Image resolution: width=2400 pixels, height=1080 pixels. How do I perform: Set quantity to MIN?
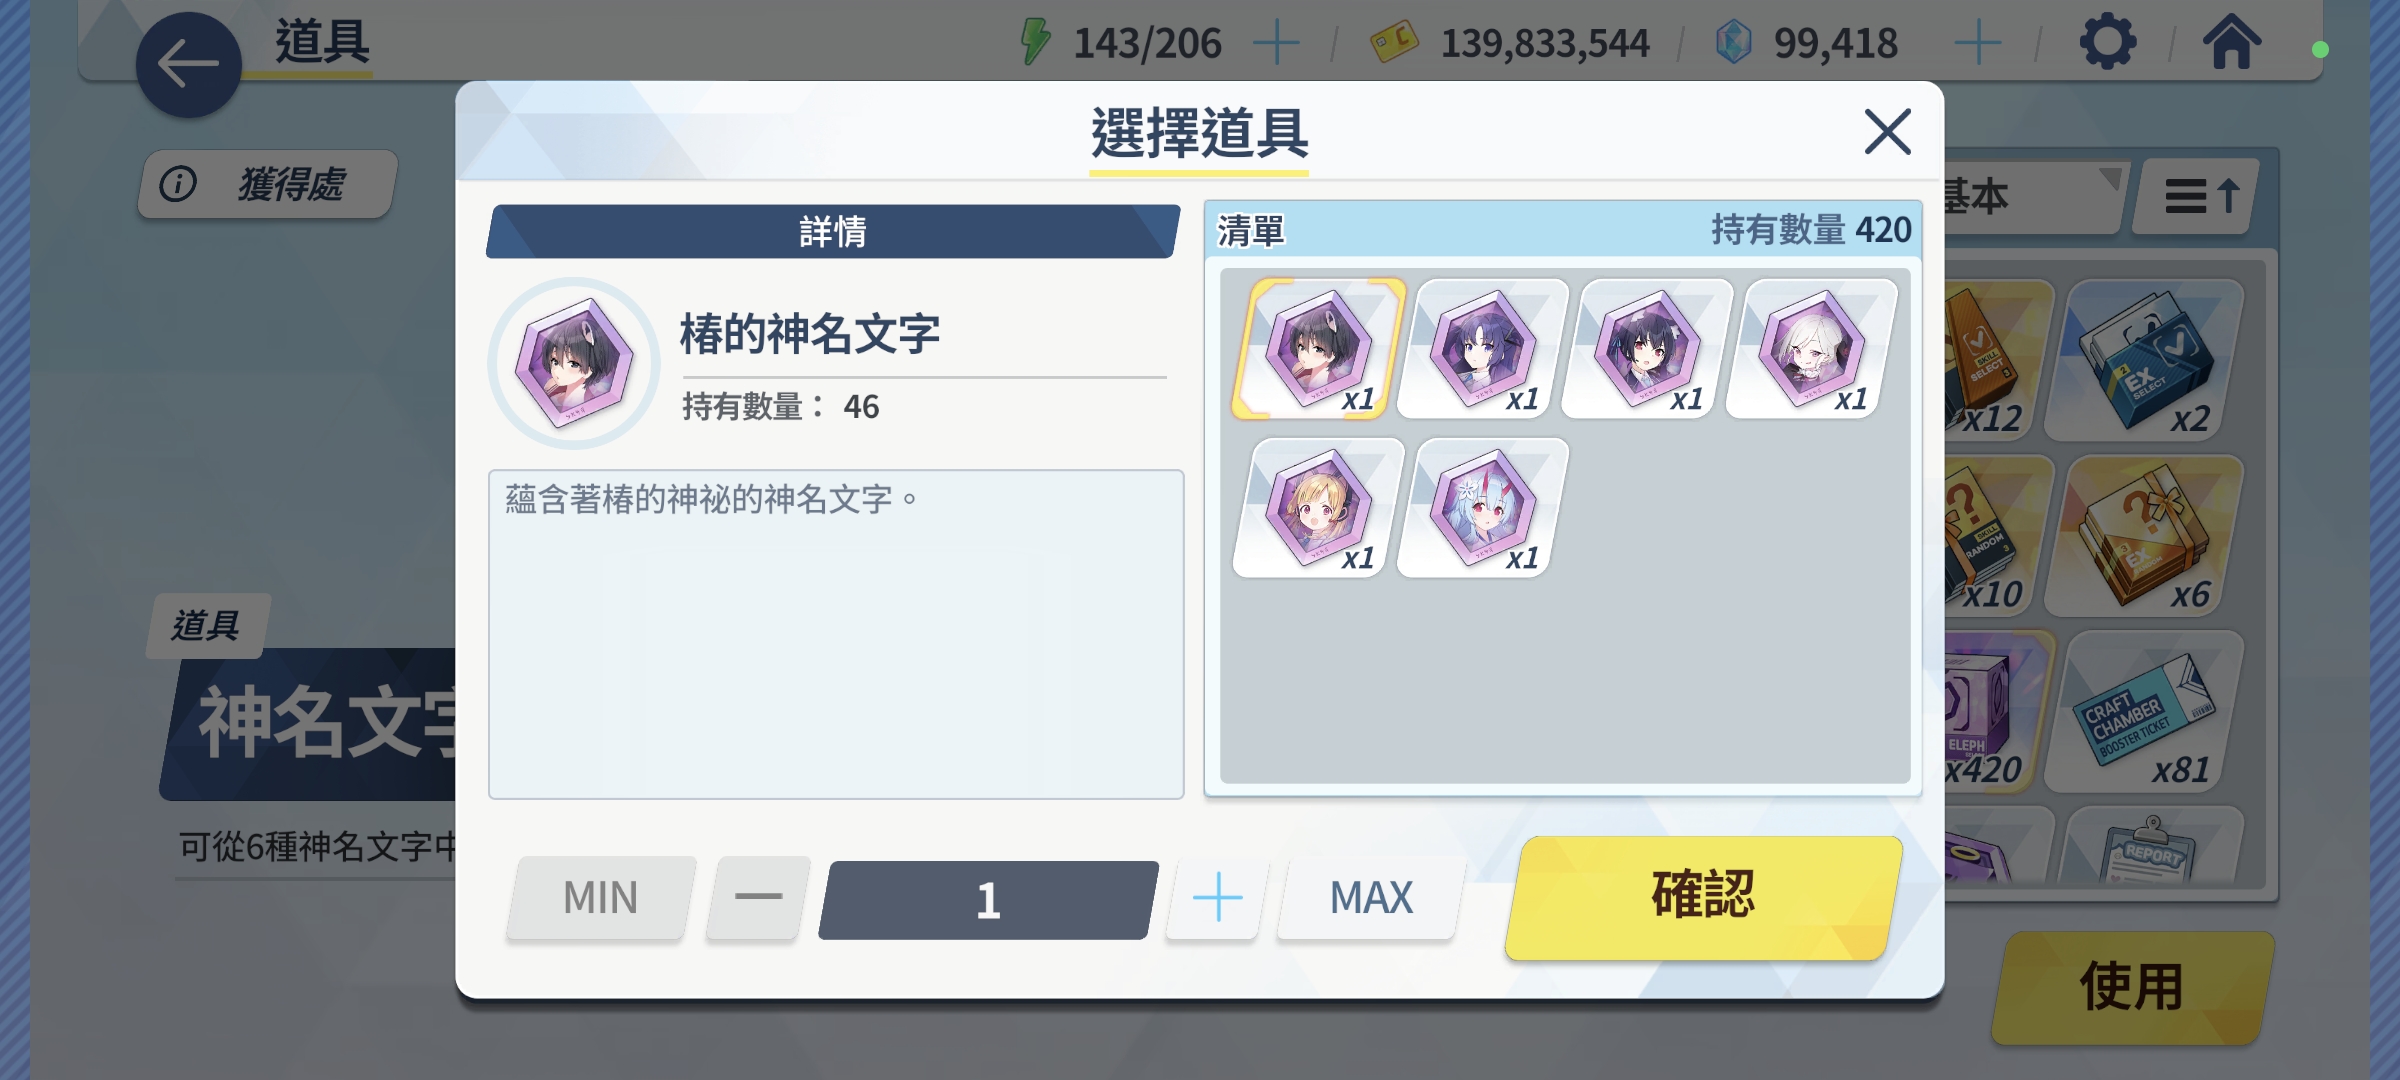point(601,897)
